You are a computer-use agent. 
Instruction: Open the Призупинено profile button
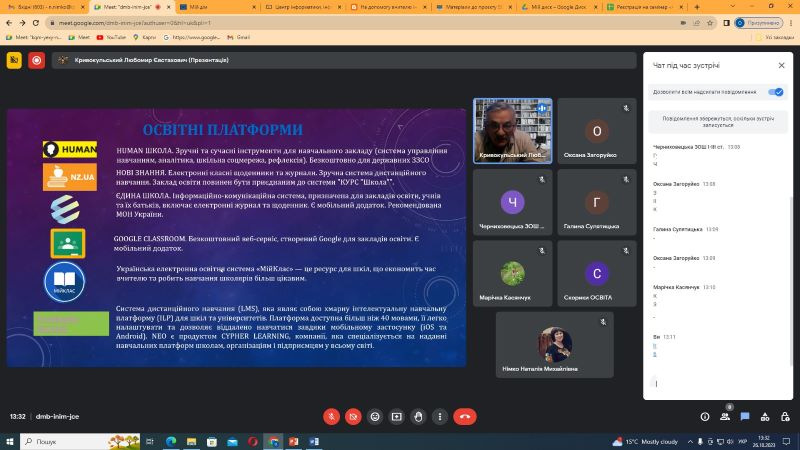pyautogui.click(x=759, y=23)
